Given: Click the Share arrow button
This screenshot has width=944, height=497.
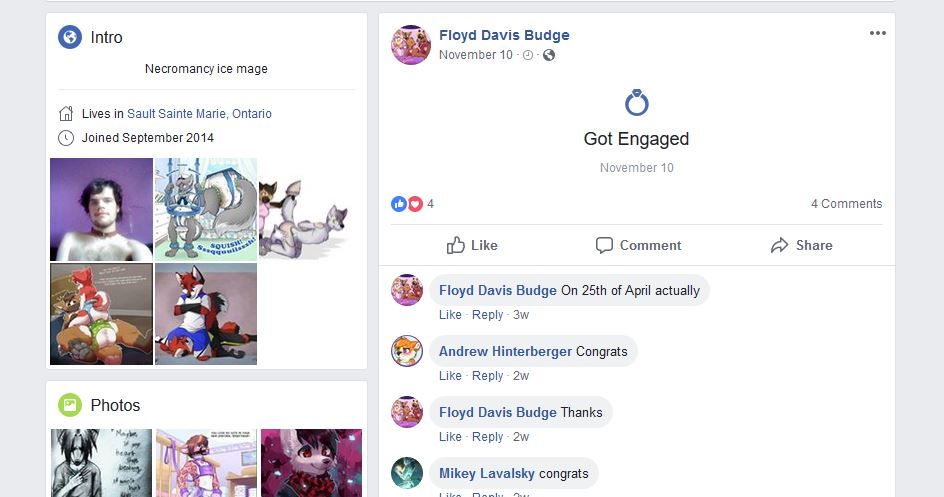Looking at the screenshot, I should (801, 245).
